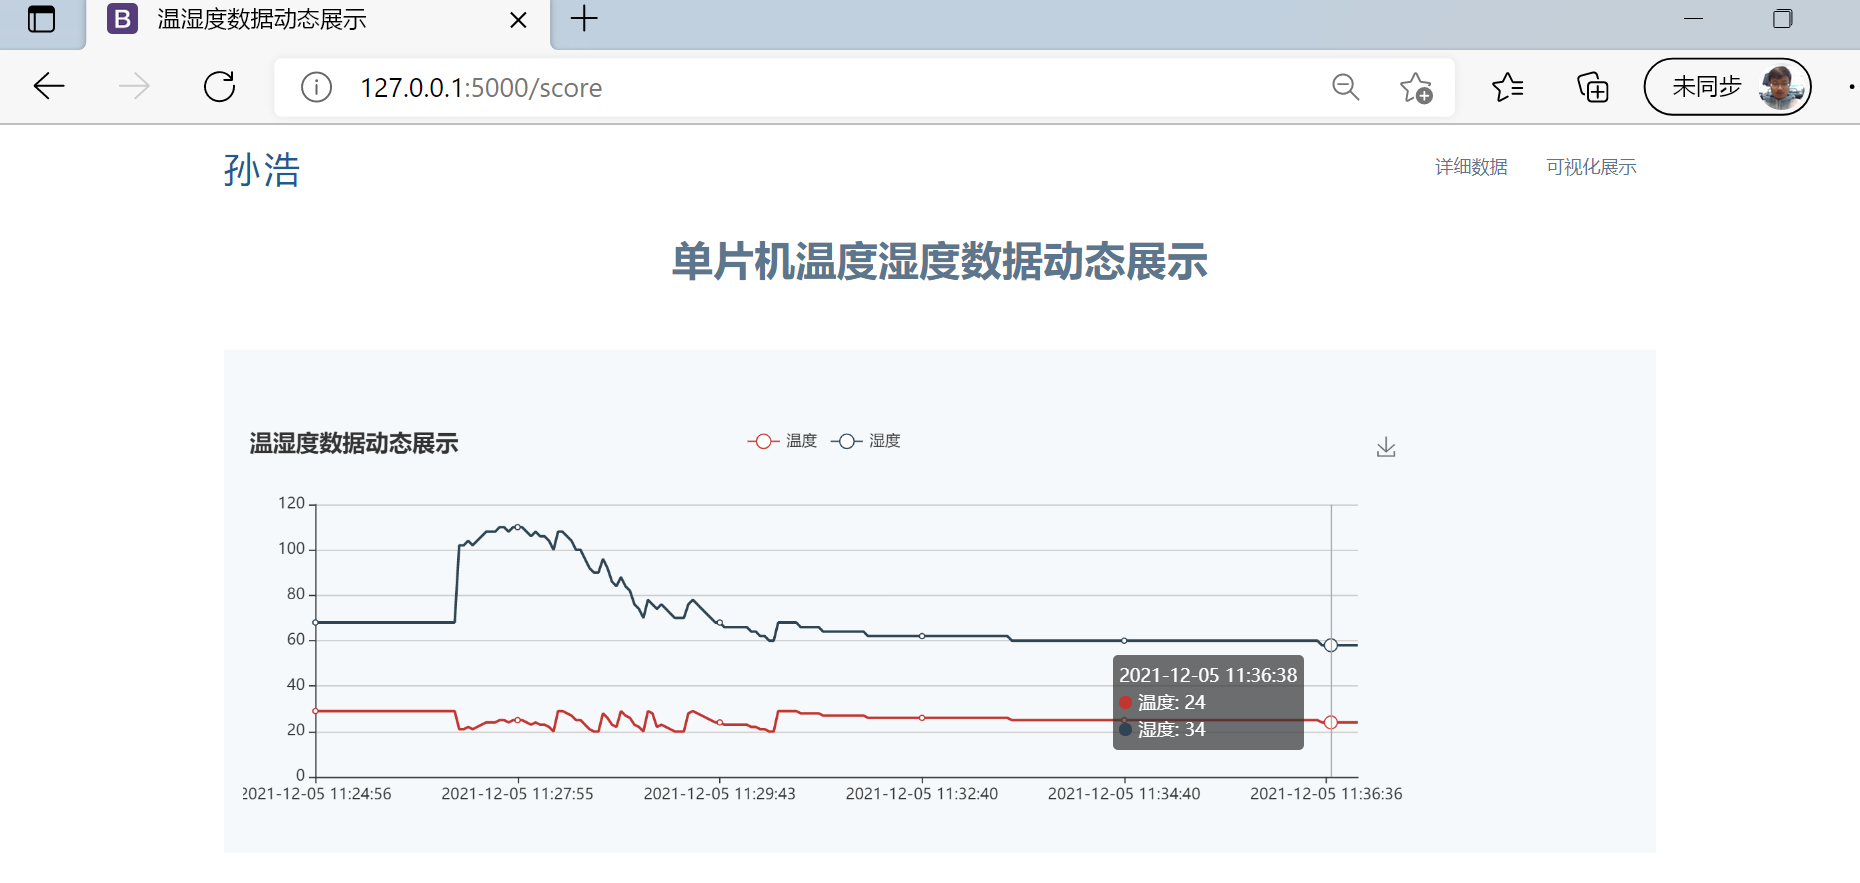This screenshot has width=1860, height=883.
Task: Click the highlighted temperature data point on chart
Action: coord(1331,722)
